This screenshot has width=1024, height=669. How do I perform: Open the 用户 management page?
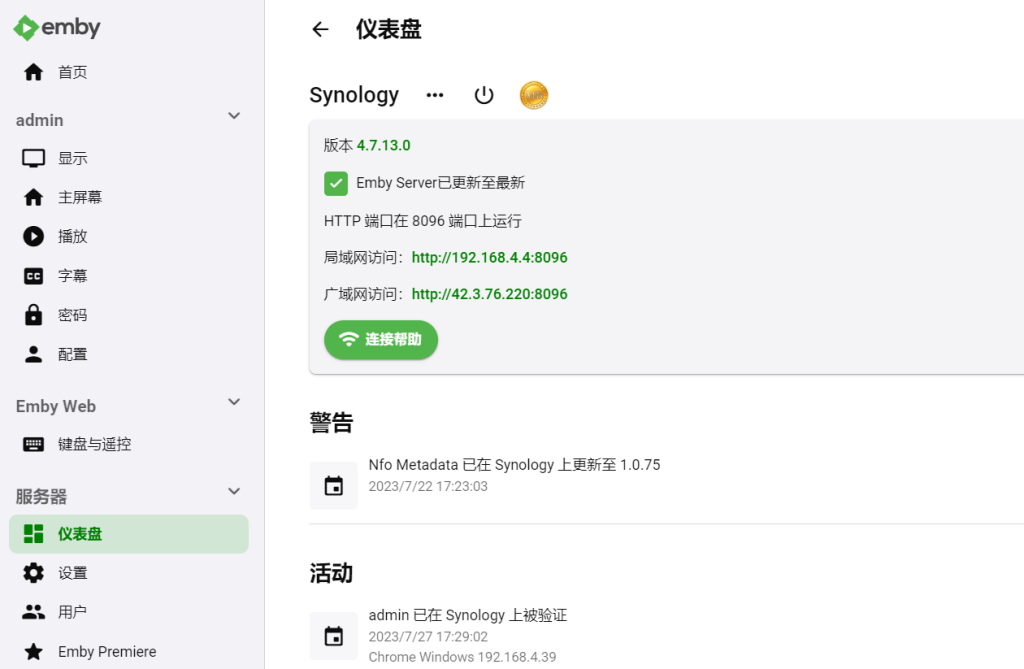pyautogui.click(x=129, y=612)
